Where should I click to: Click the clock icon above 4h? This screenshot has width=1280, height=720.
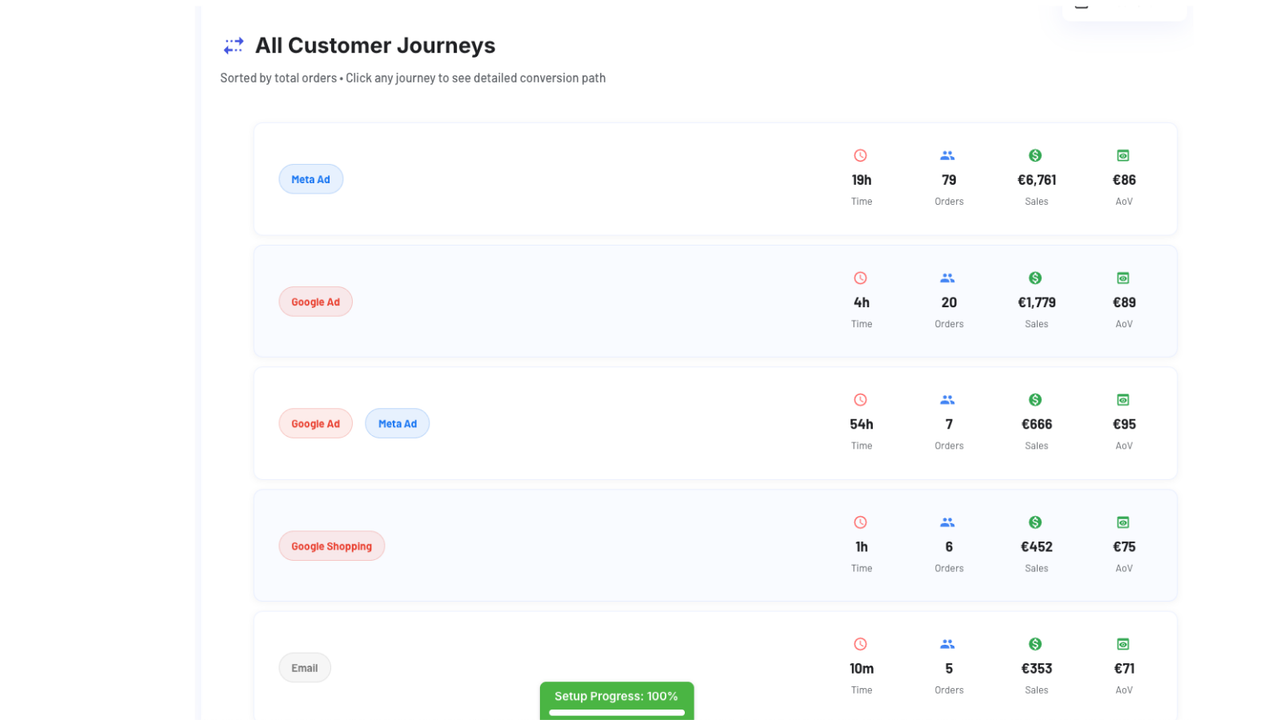[860, 278]
